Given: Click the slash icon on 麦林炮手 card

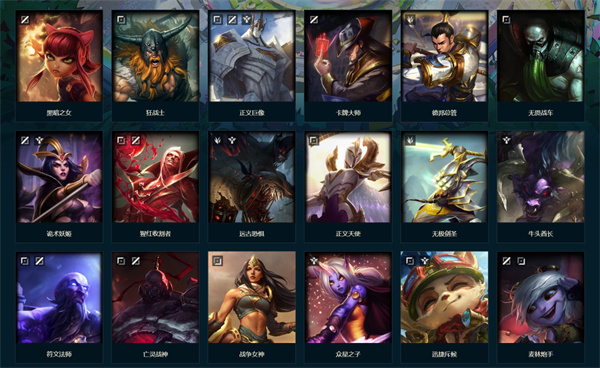Looking at the screenshot, I should (506, 261).
